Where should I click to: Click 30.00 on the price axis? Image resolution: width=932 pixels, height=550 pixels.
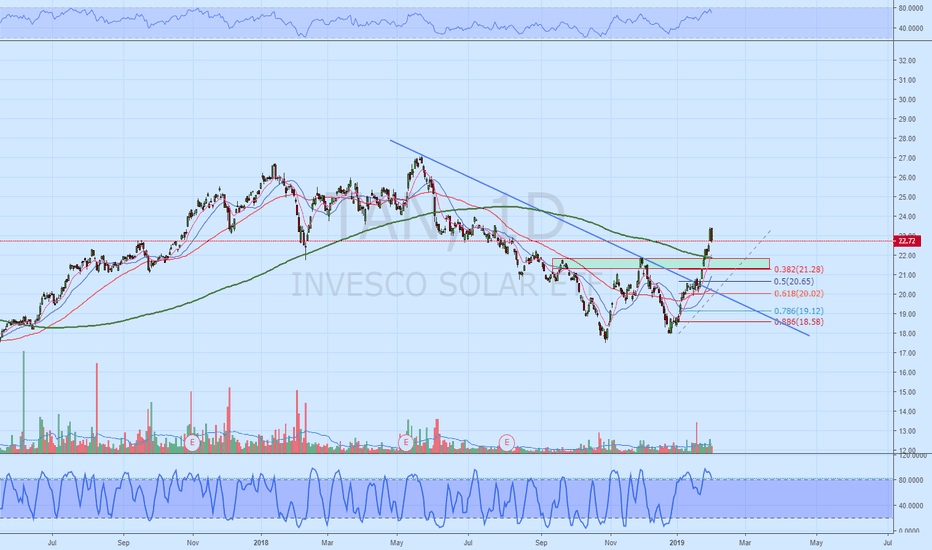pyautogui.click(x=907, y=100)
